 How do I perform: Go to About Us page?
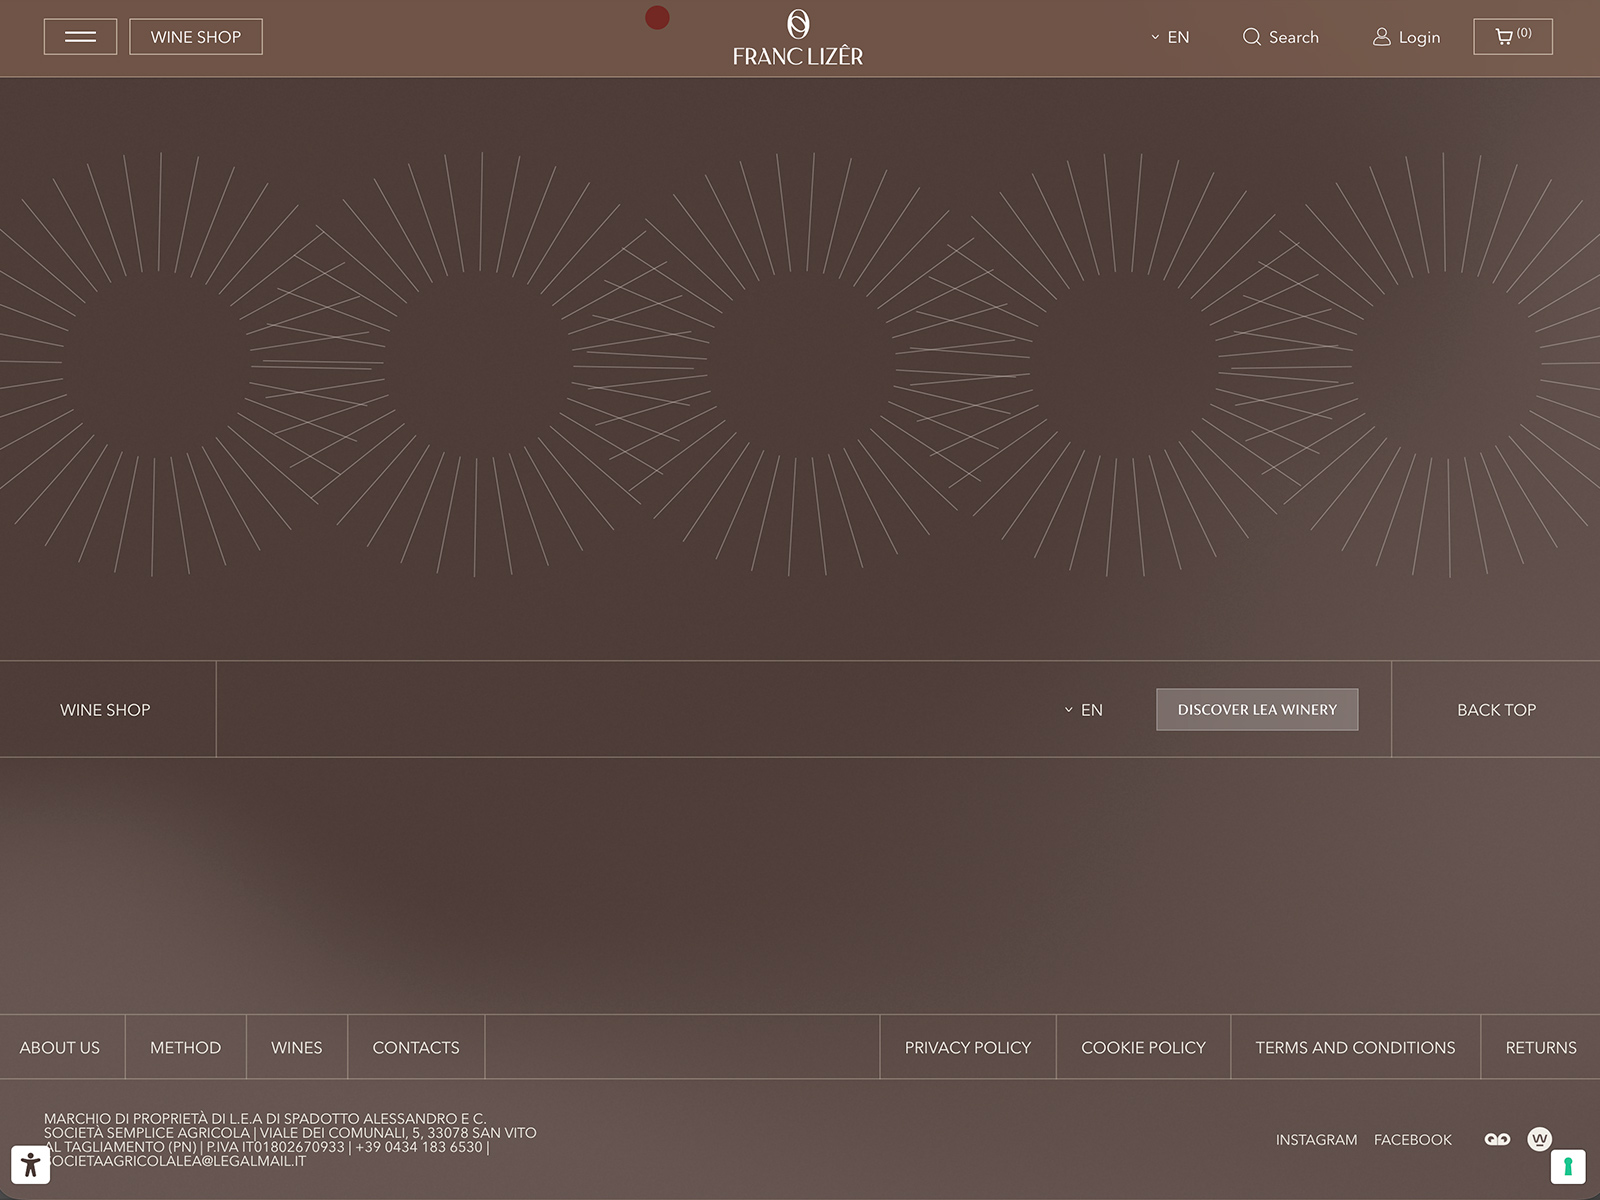click(60, 1048)
